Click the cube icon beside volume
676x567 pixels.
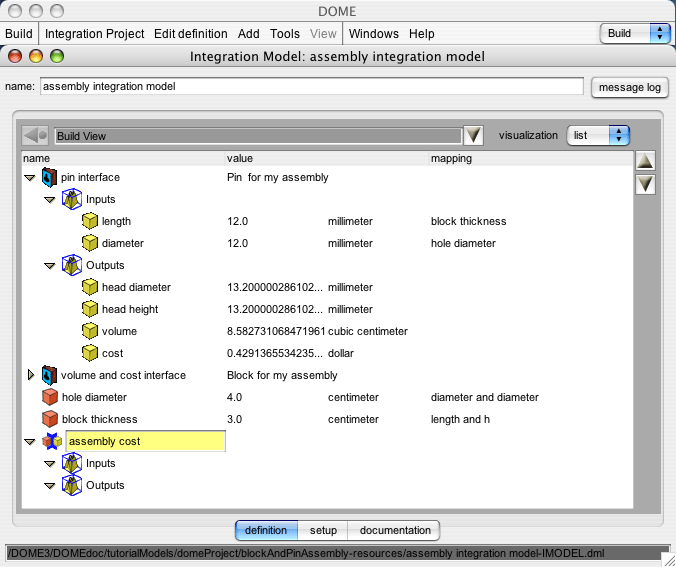(90, 331)
